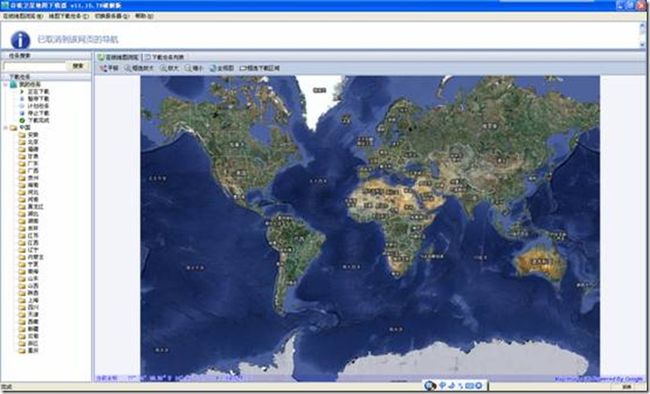Screen dimensions: 650x394
Task: Select 下载完成 (completed) task filter
Action: (38, 120)
